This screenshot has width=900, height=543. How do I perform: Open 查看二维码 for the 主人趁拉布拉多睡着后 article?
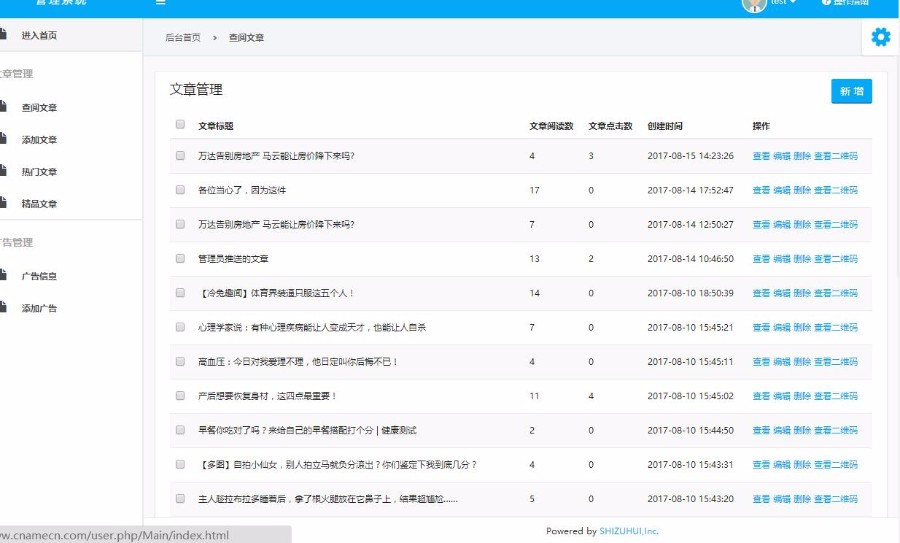836,499
